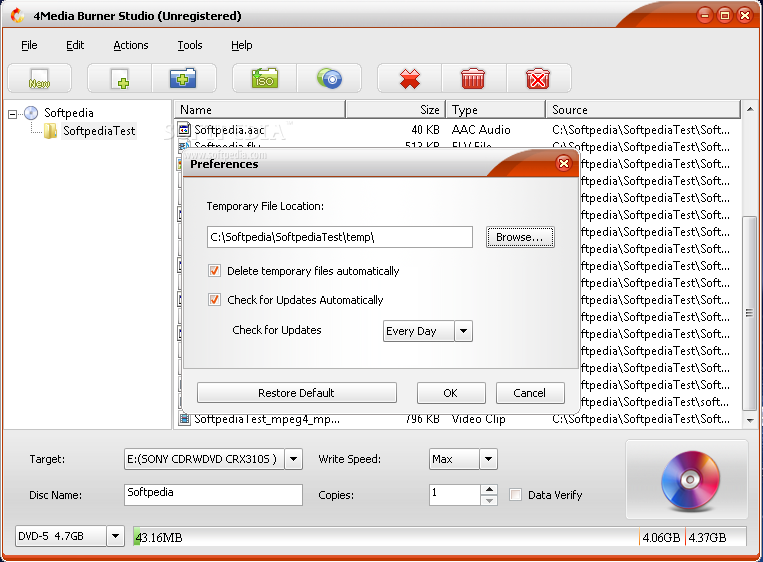Close the Preferences dialog with red X
The width and height of the screenshot is (763, 562).
click(563, 163)
